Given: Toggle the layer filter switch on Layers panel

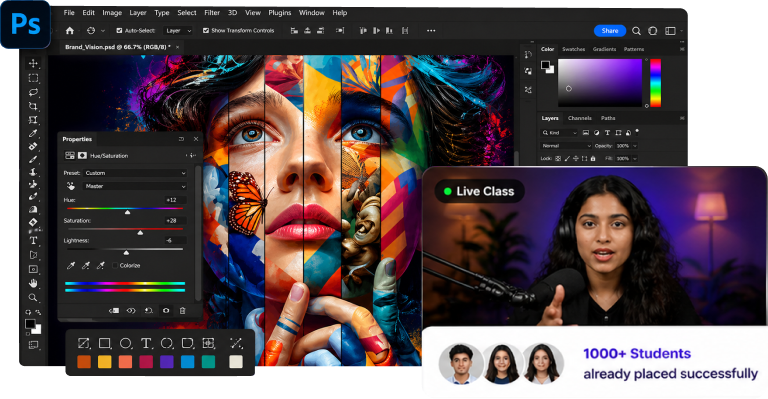Looking at the screenshot, I should (x=637, y=131).
